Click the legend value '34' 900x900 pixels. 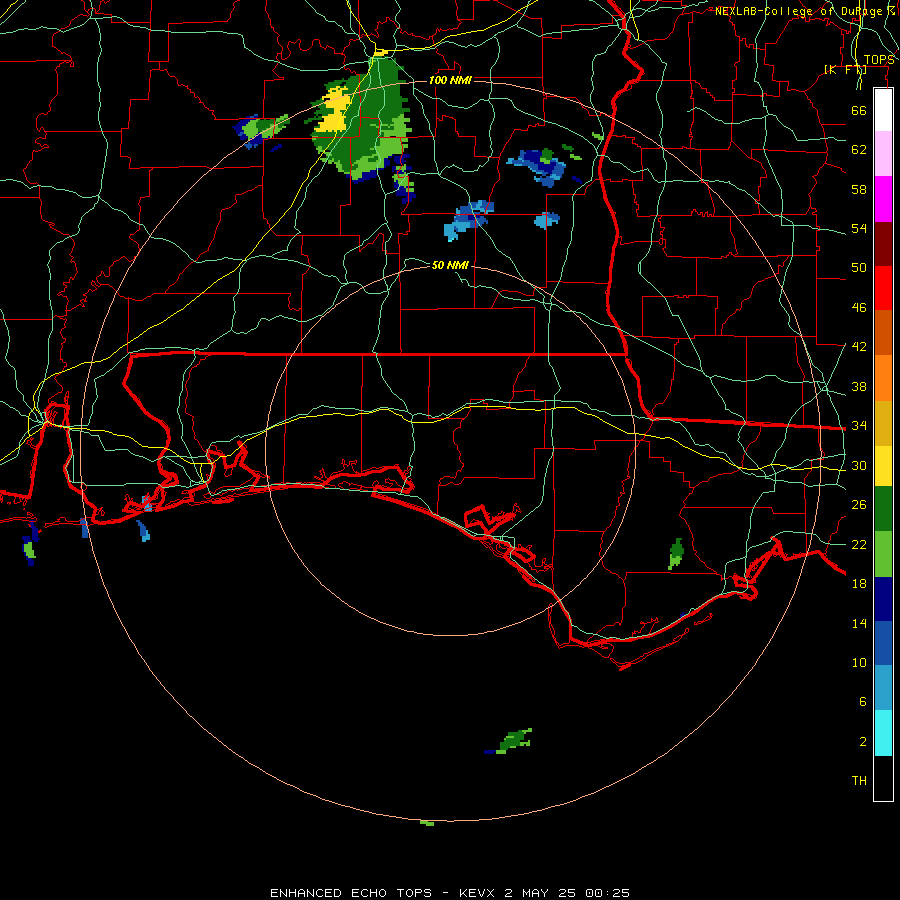pos(859,425)
